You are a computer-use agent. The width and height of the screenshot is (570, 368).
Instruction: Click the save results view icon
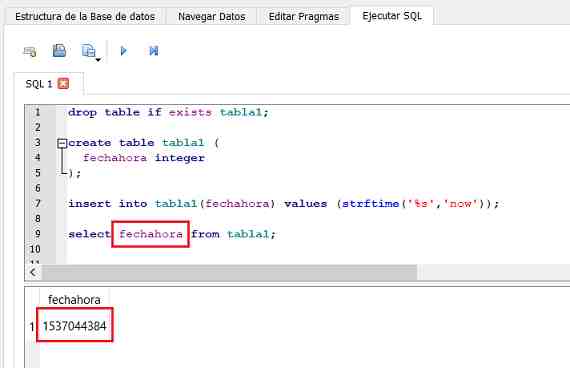click(x=88, y=51)
